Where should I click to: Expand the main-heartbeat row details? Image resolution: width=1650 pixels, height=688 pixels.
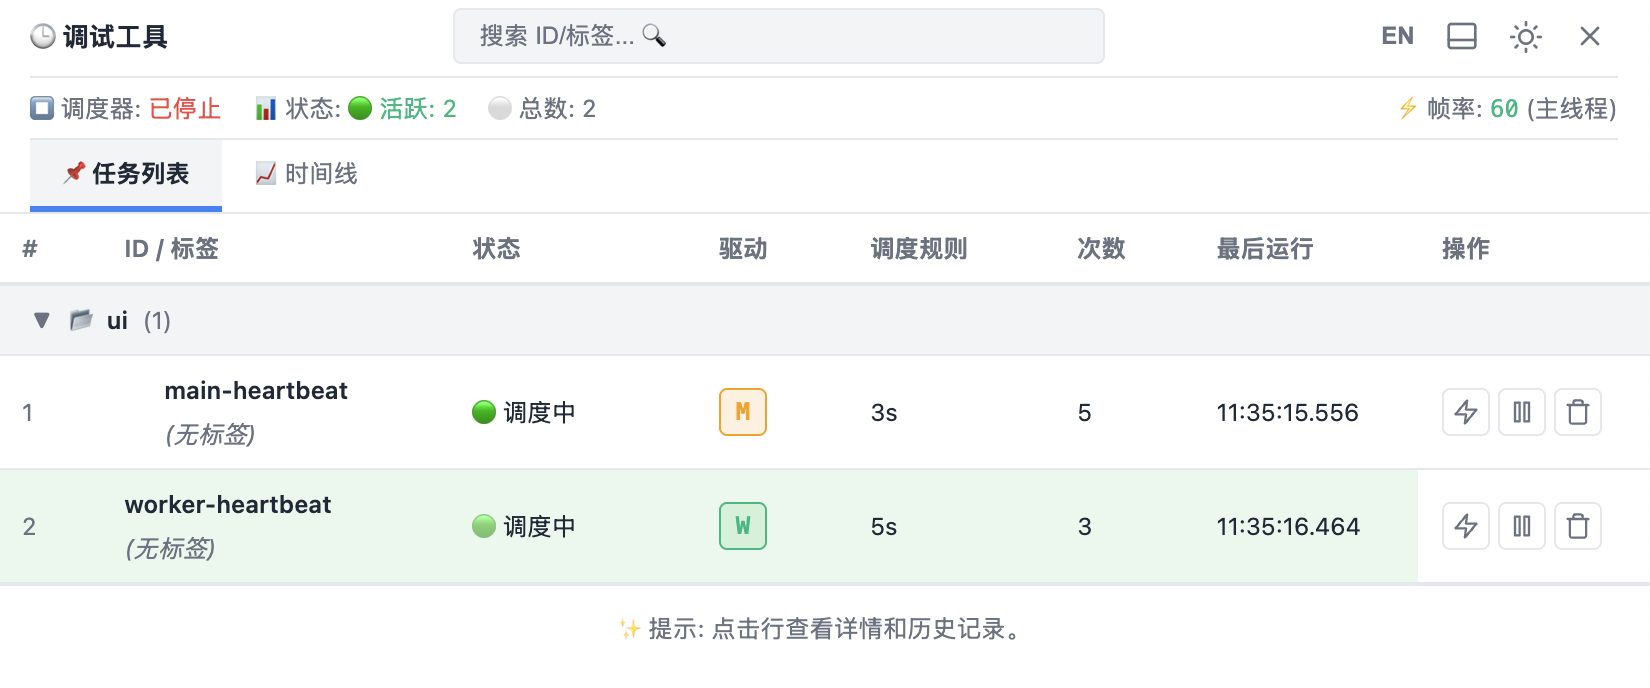256,391
